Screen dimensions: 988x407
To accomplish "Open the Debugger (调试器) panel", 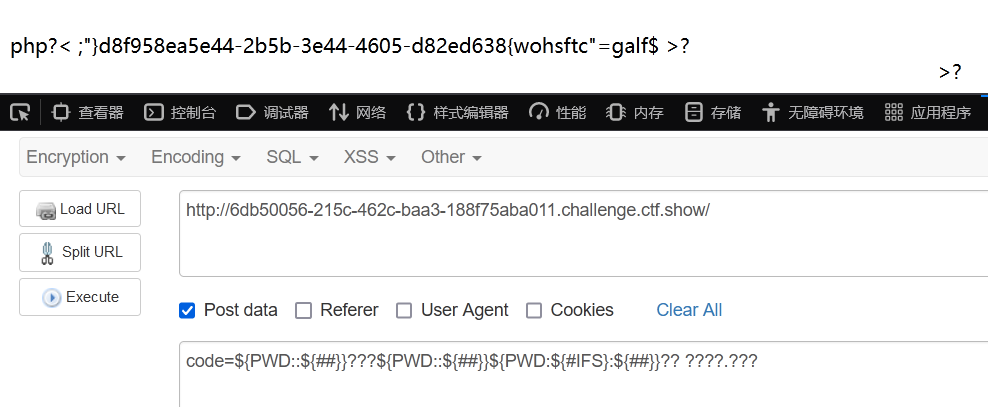I will click(272, 113).
